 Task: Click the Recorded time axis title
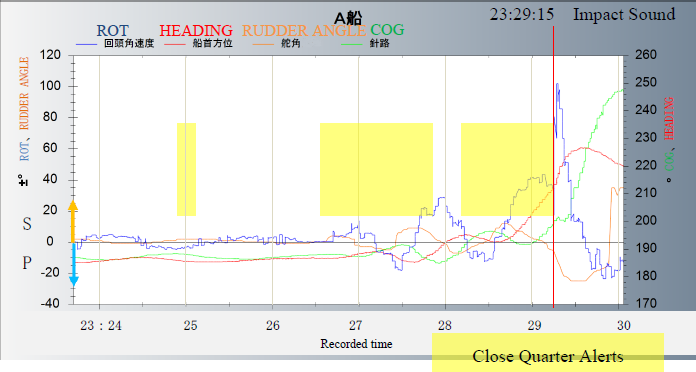pyautogui.click(x=356, y=344)
